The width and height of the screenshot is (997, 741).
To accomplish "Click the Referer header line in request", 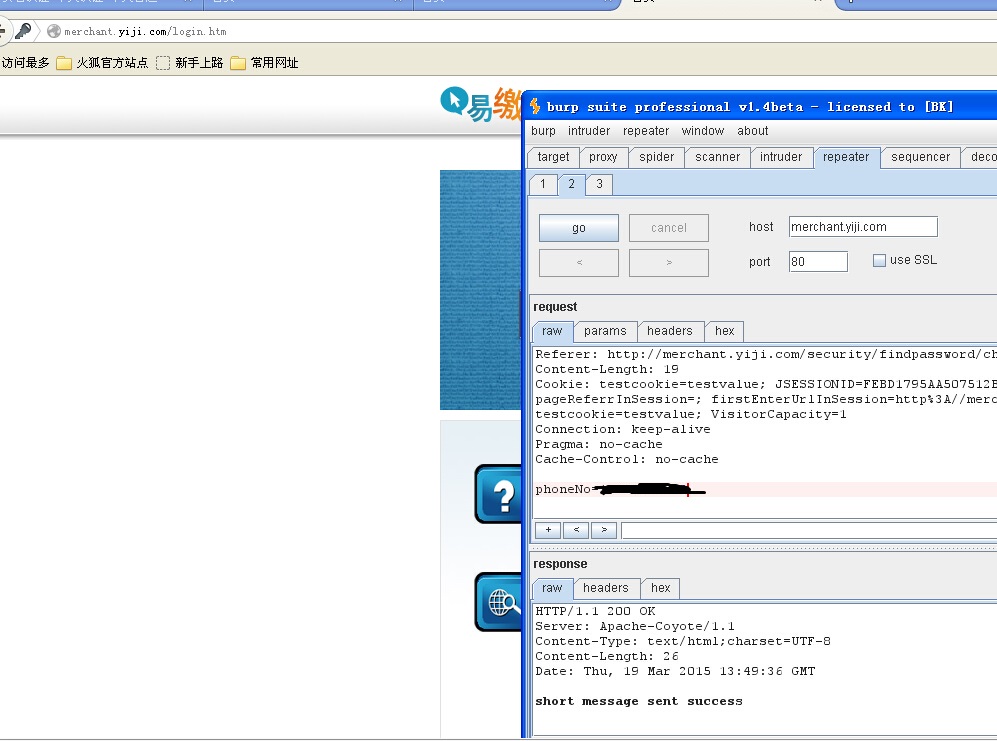I will [766, 354].
